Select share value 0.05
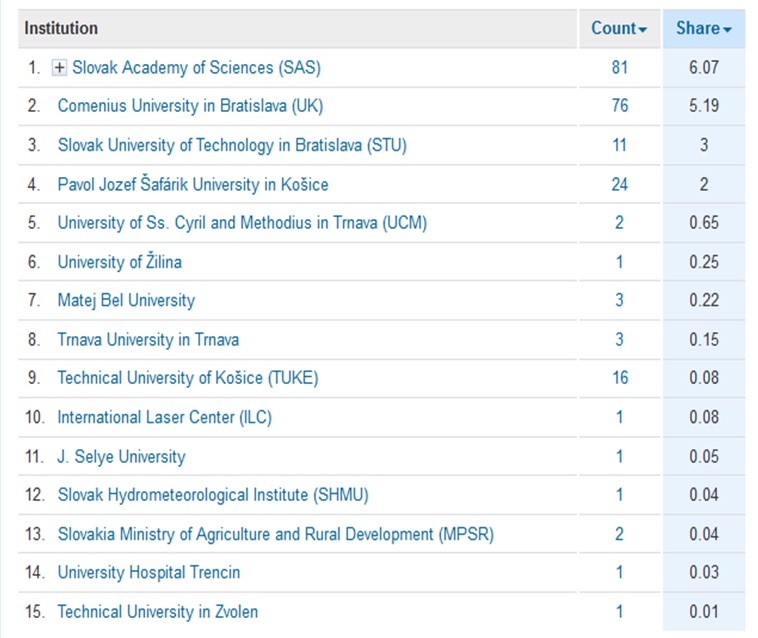Image resolution: width=758 pixels, height=638 pixels. coord(704,456)
